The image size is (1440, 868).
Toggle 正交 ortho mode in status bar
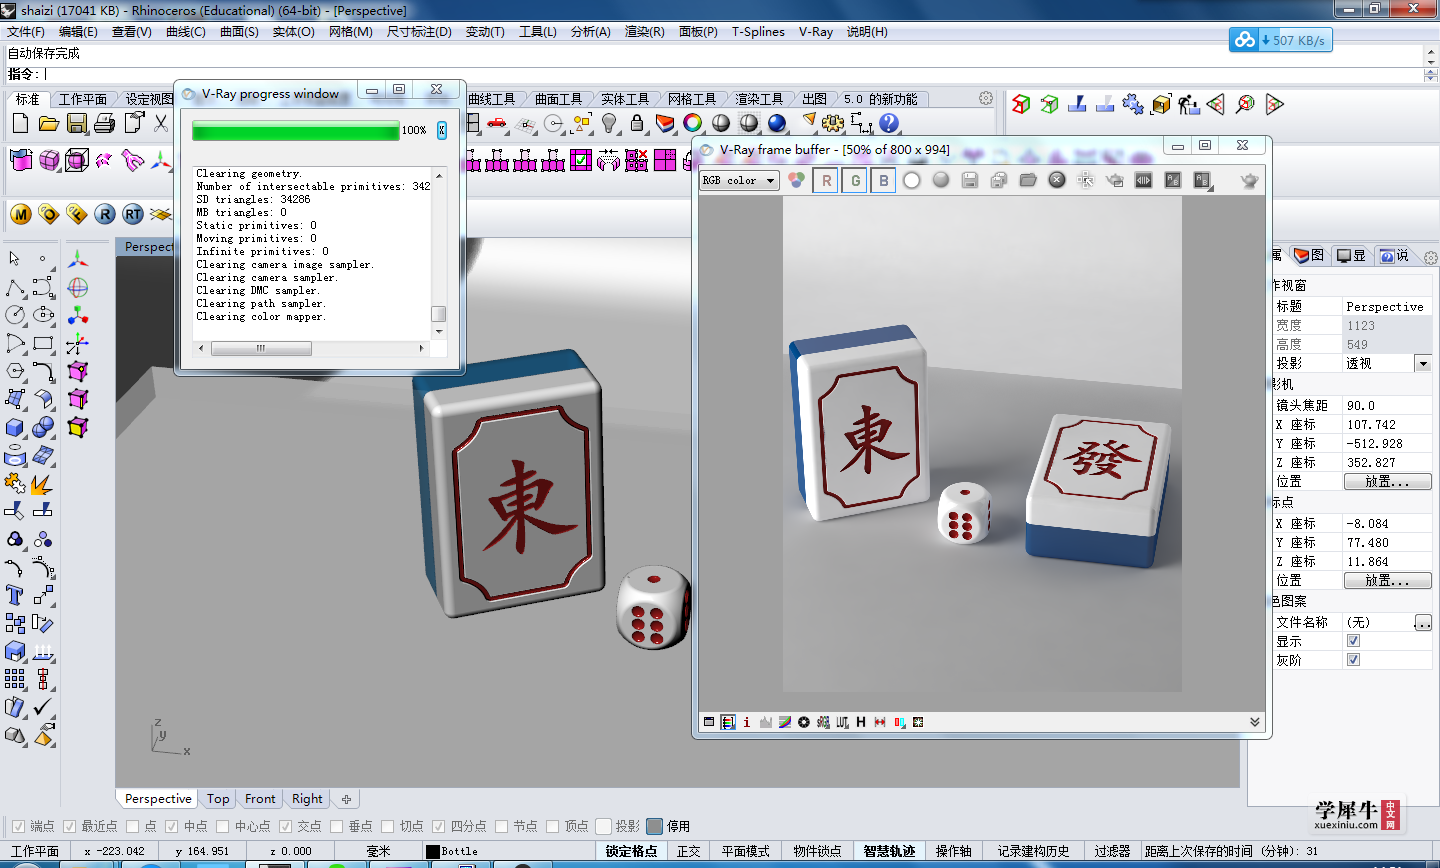tap(689, 851)
